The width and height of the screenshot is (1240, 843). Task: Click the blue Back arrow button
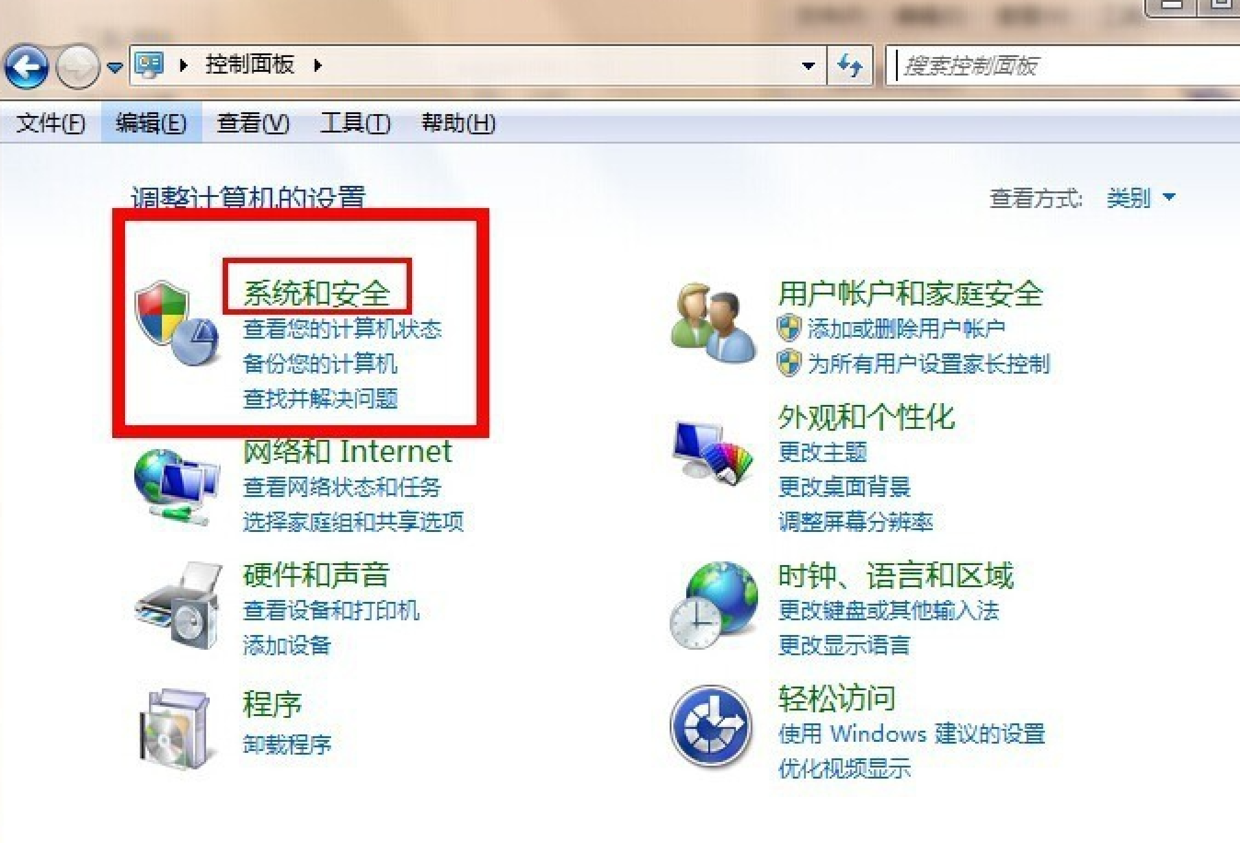pos(26,67)
